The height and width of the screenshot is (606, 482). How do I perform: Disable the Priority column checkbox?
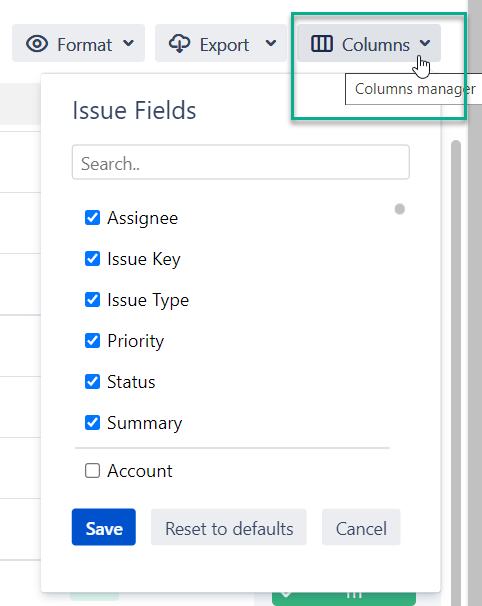point(92,340)
